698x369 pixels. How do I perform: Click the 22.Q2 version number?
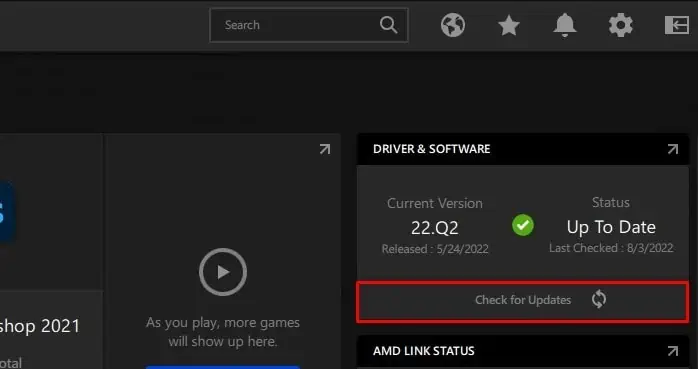(434, 228)
